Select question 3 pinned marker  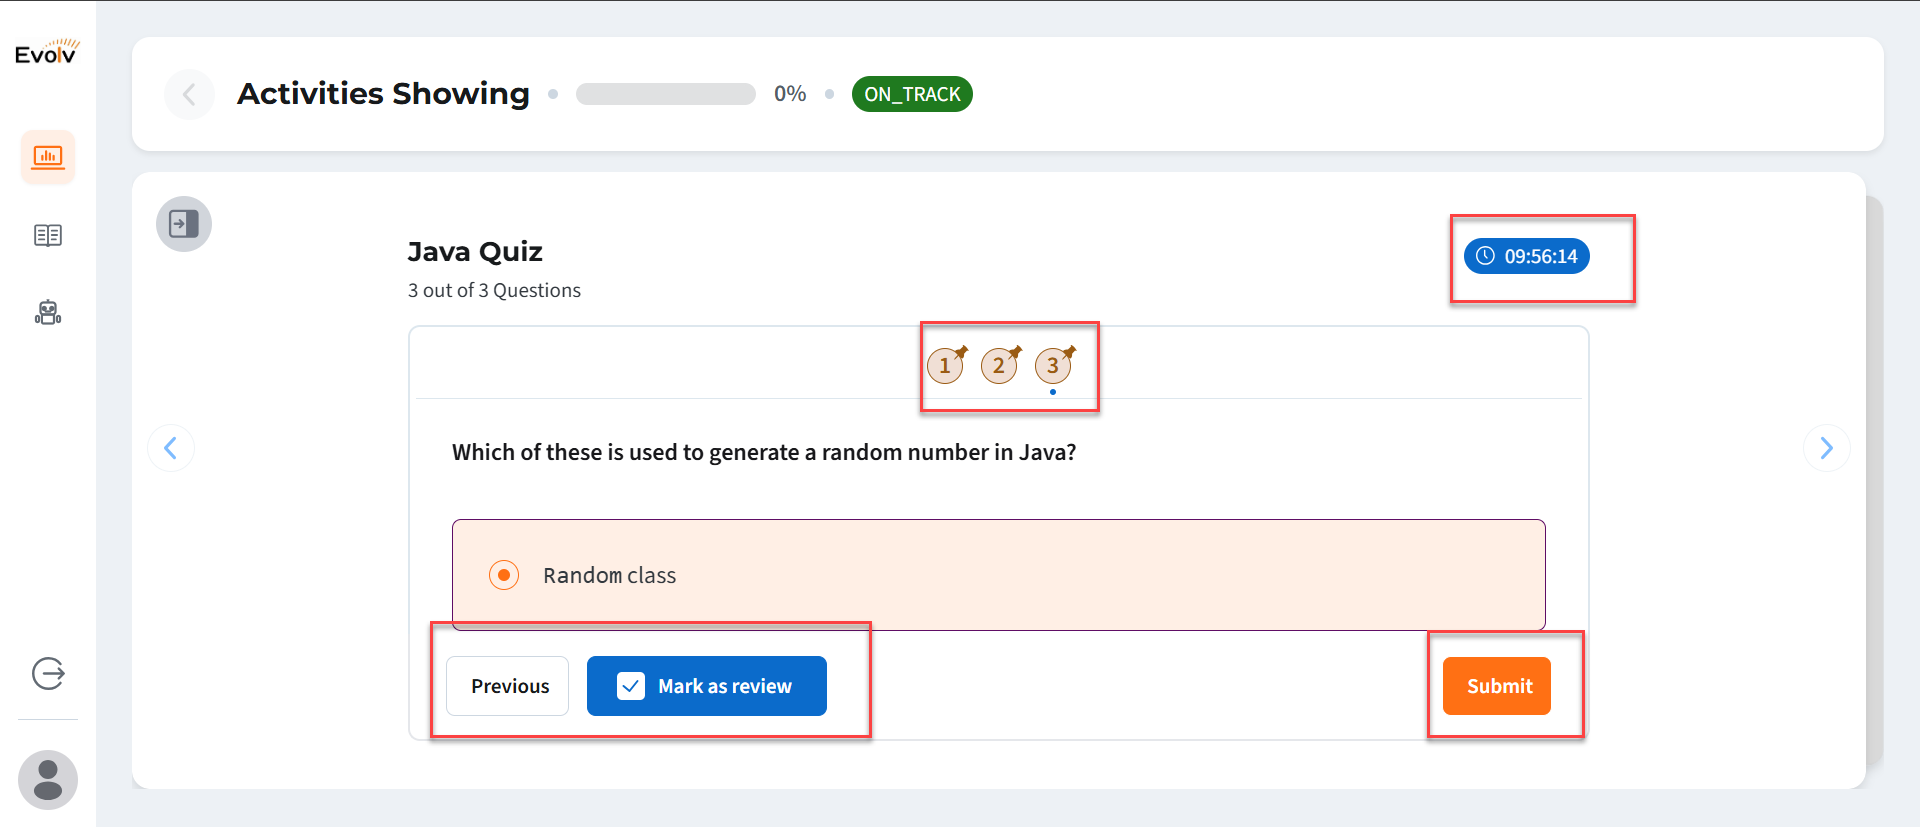(1053, 366)
